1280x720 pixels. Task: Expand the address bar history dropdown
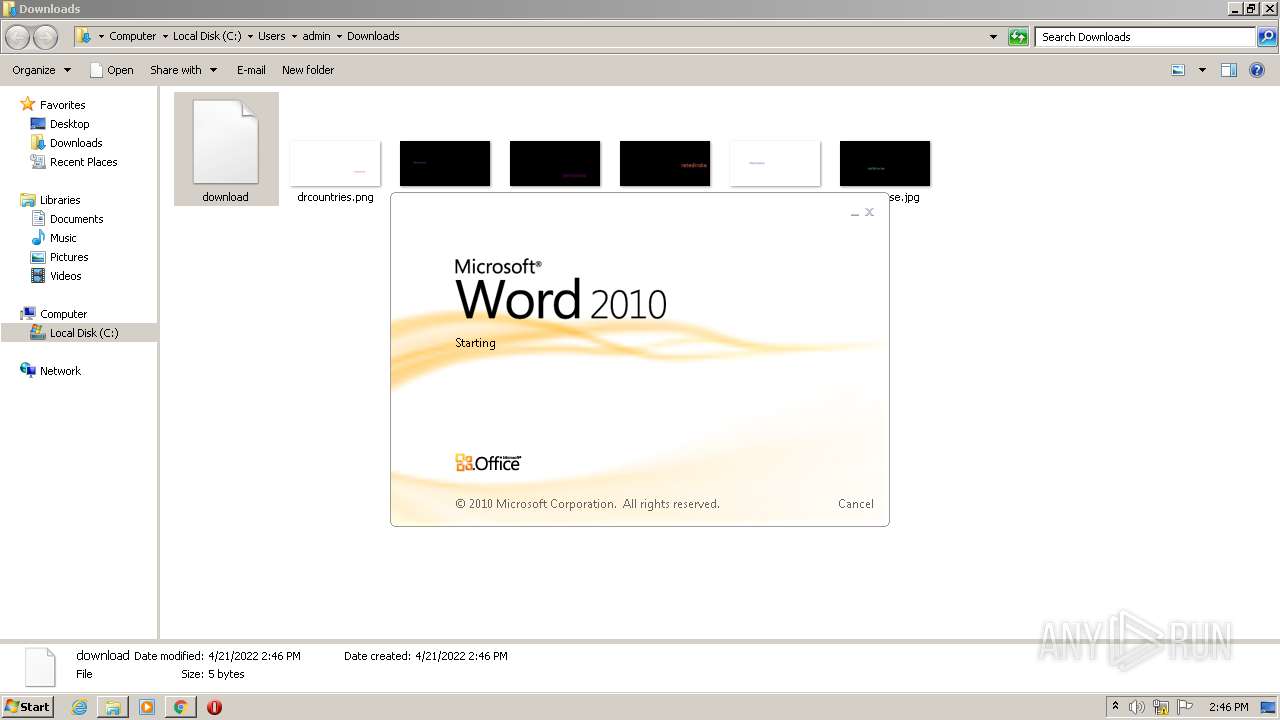[x=993, y=37]
